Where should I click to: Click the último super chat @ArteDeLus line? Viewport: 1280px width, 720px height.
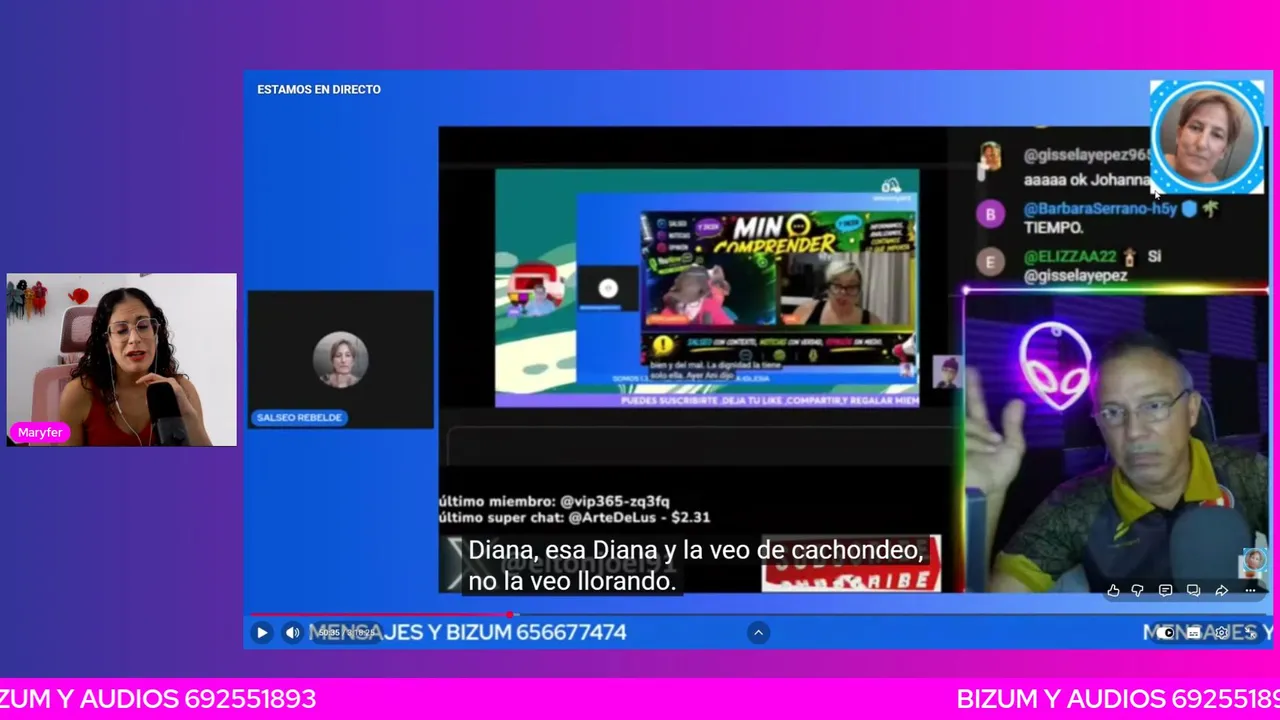pos(575,517)
